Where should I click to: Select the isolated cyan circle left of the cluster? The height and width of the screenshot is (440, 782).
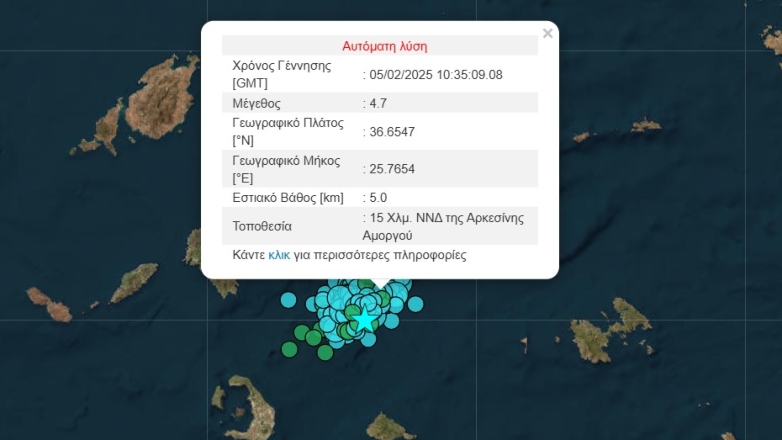point(289,299)
